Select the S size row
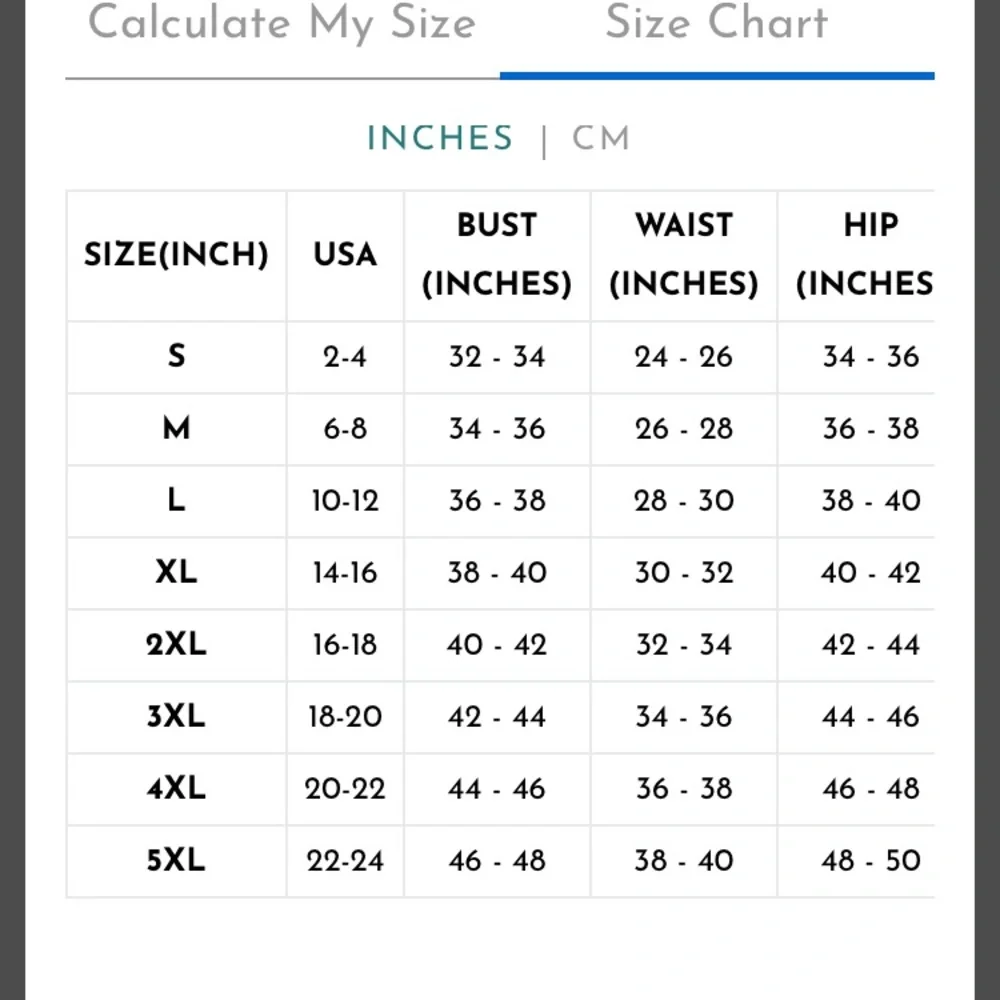The image size is (1000, 1000). [x=176, y=357]
